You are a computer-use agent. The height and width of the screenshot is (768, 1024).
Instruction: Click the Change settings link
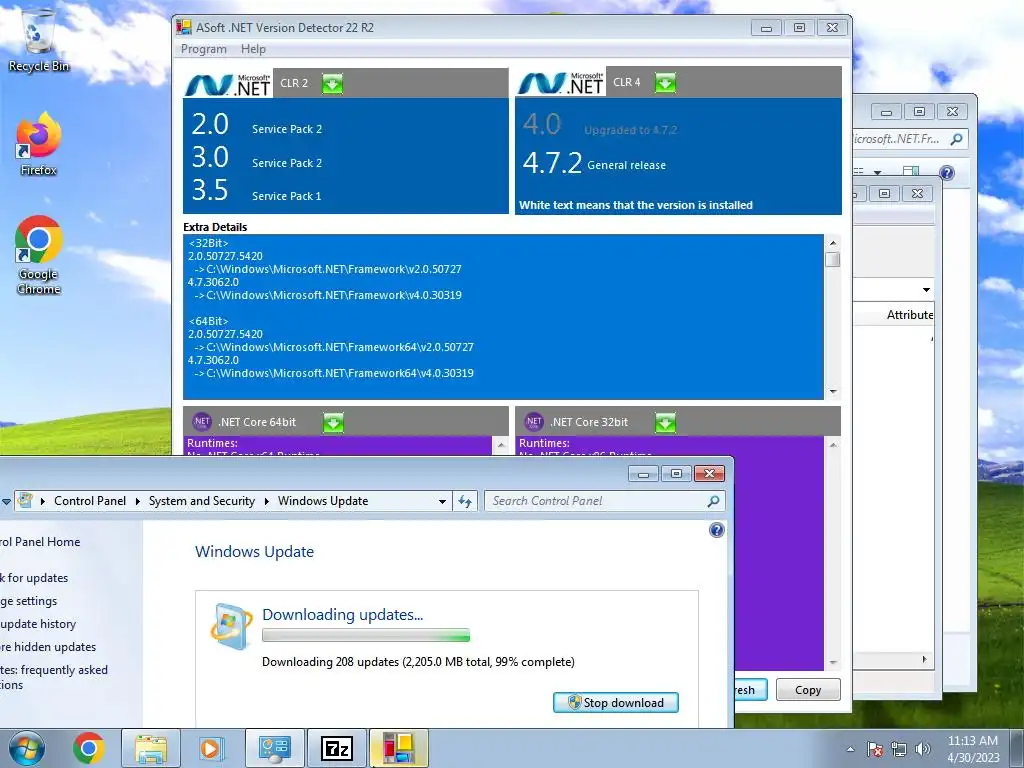29,601
